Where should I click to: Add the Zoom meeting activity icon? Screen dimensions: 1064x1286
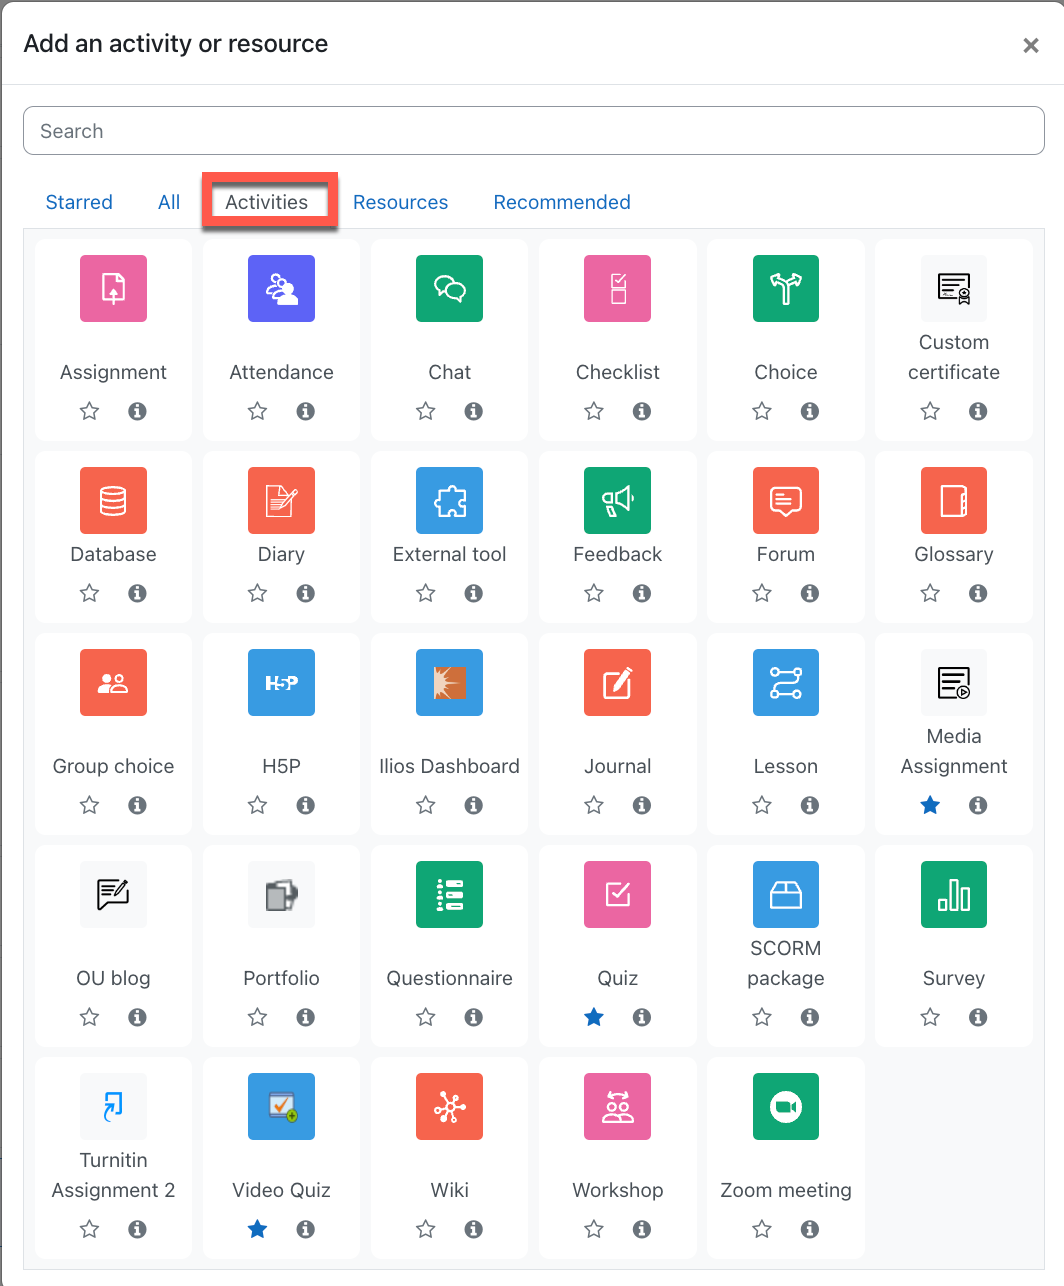click(x=786, y=1106)
